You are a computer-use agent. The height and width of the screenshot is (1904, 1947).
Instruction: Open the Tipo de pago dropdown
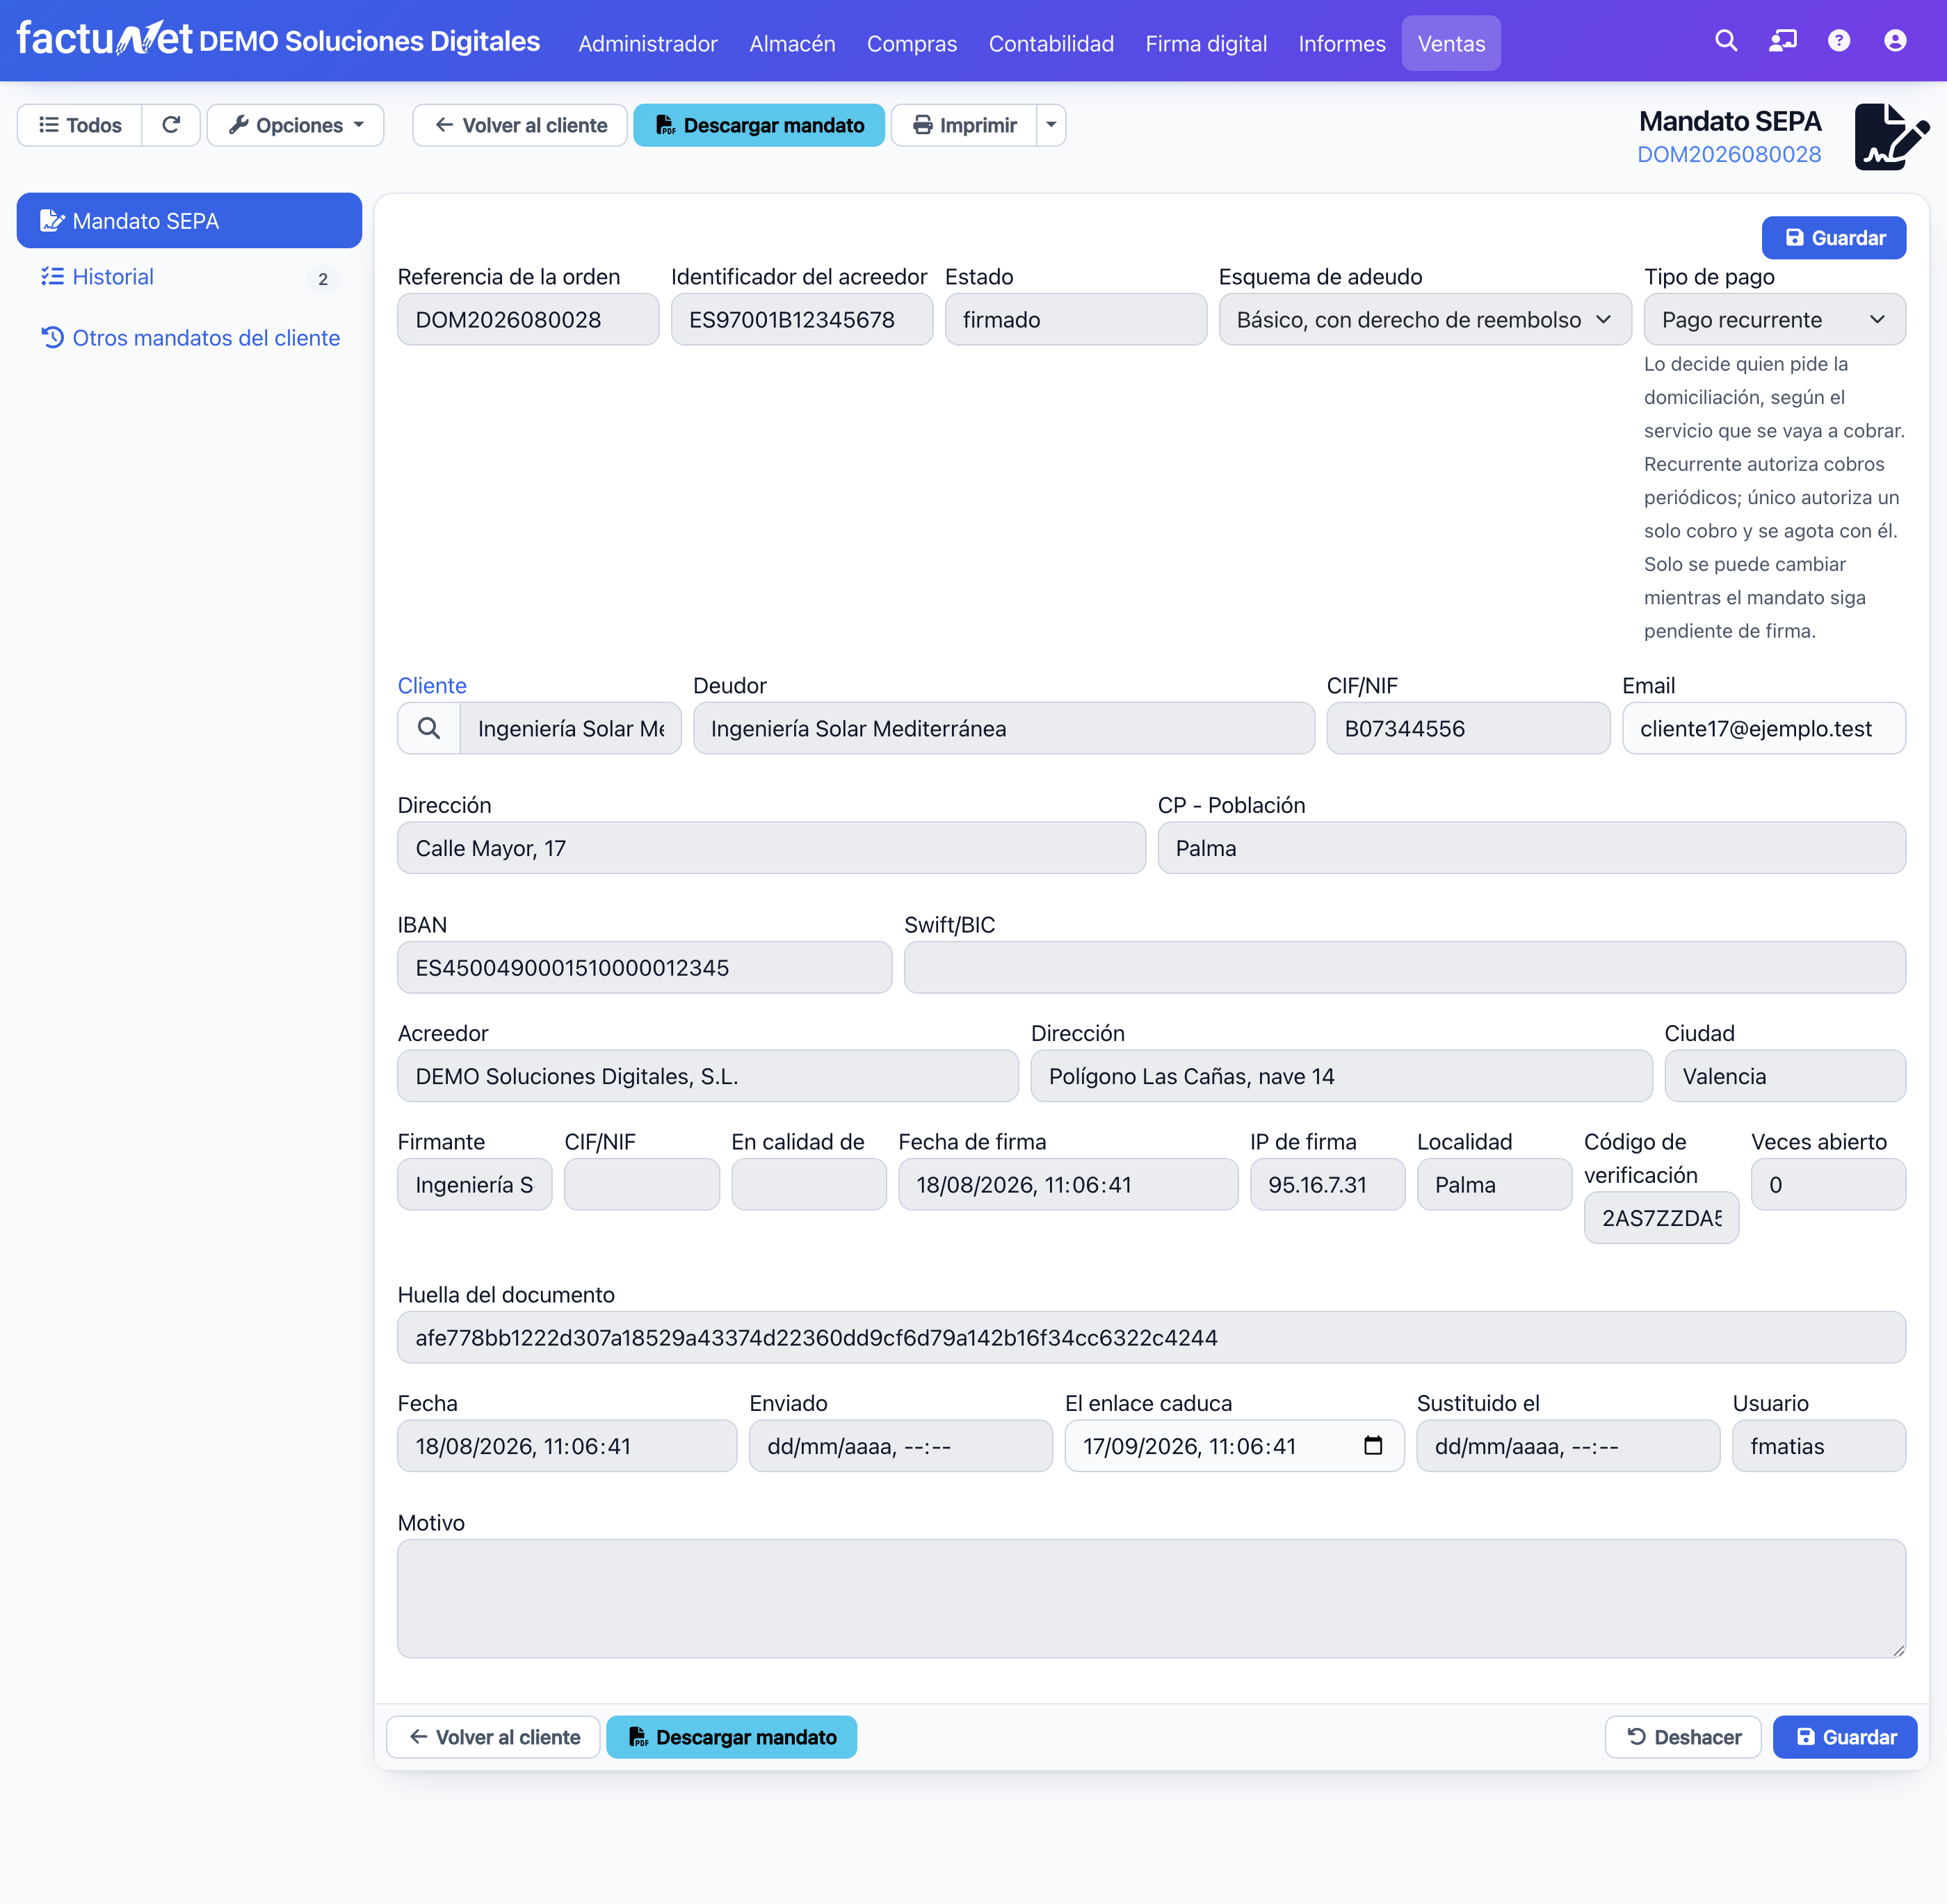click(x=1774, y=319)
